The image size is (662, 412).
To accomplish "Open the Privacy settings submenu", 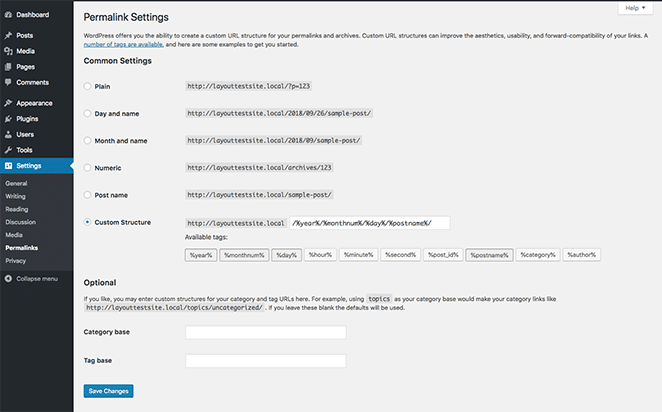I will 15,260.
